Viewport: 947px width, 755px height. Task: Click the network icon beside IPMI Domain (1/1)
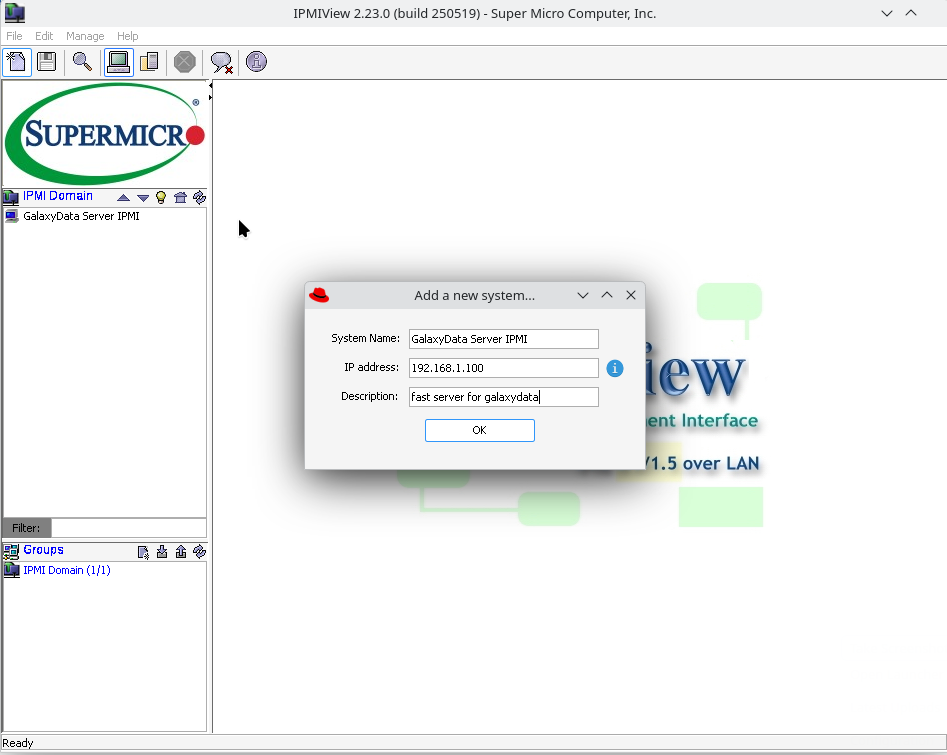click(11, 570)
